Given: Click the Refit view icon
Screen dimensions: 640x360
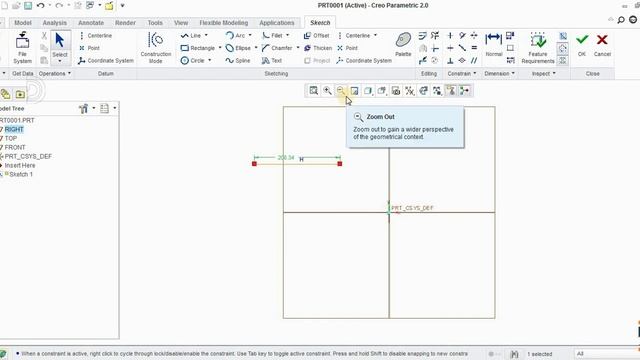Looking at the screenshot, I should 313,91.
